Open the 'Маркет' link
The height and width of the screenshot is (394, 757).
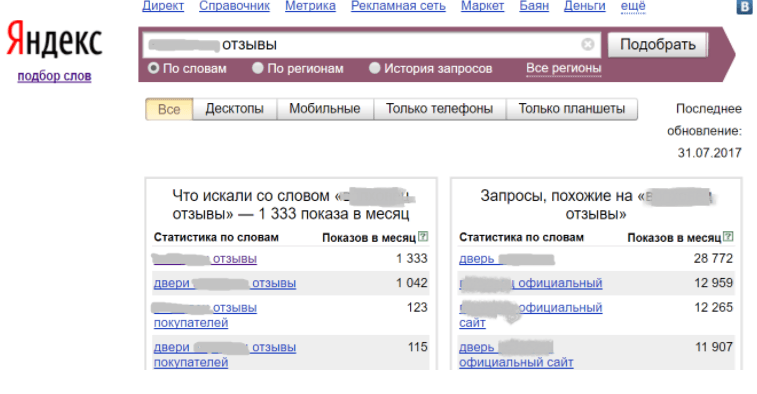(x=482, y=6)
